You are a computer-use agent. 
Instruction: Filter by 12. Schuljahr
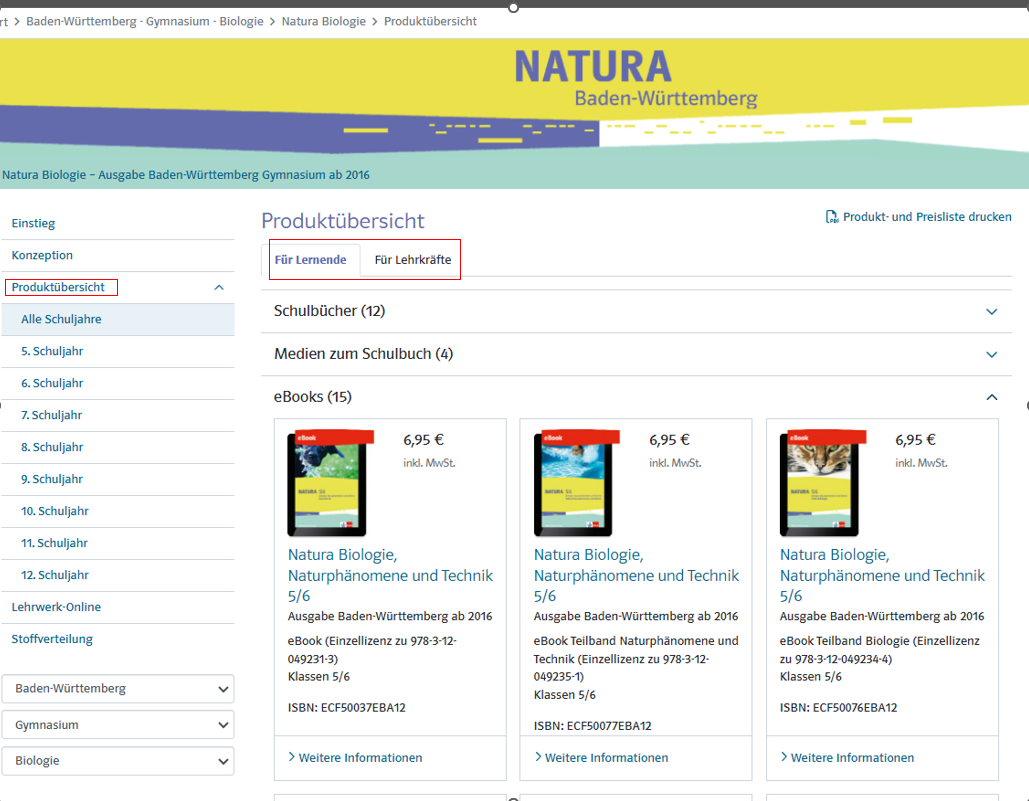(118, 575)
